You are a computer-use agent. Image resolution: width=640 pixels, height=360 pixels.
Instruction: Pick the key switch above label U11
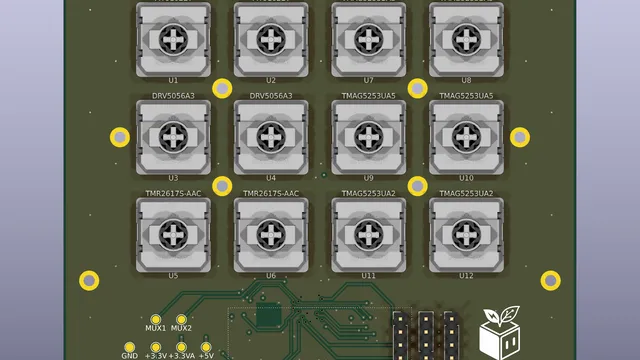coord(369,235)
